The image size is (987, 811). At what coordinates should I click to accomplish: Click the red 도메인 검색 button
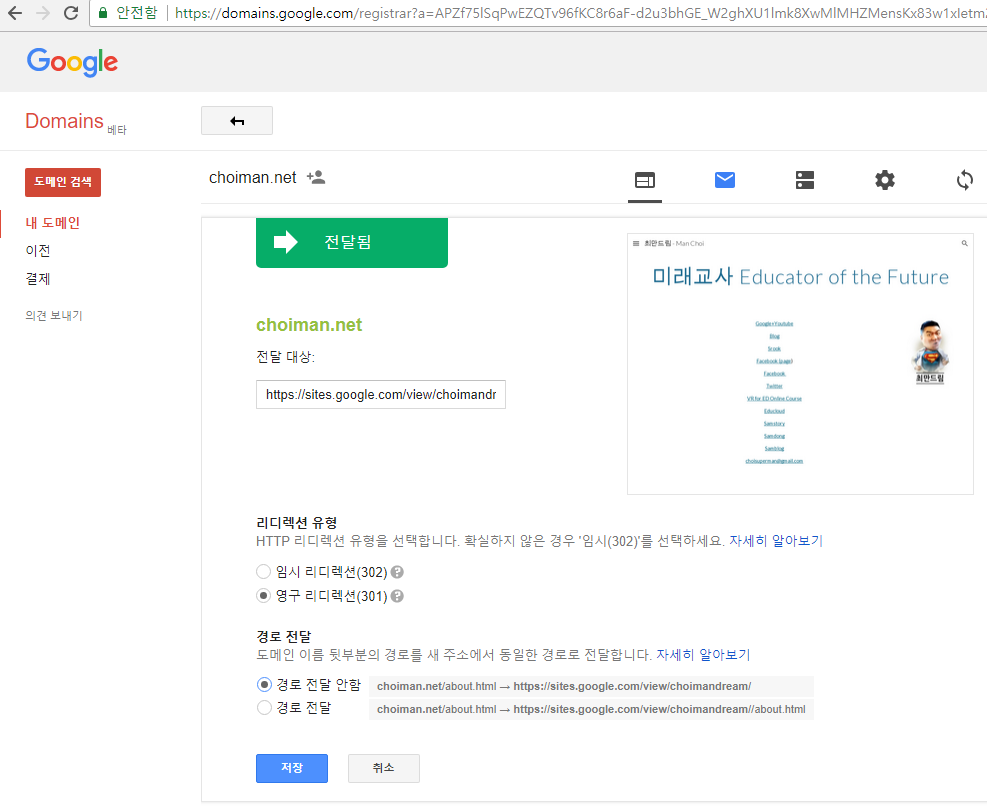coord(63,182)
